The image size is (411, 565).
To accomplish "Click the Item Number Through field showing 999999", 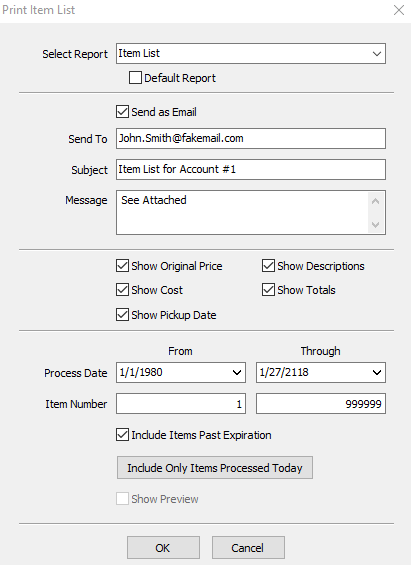I will click(321, 404).
